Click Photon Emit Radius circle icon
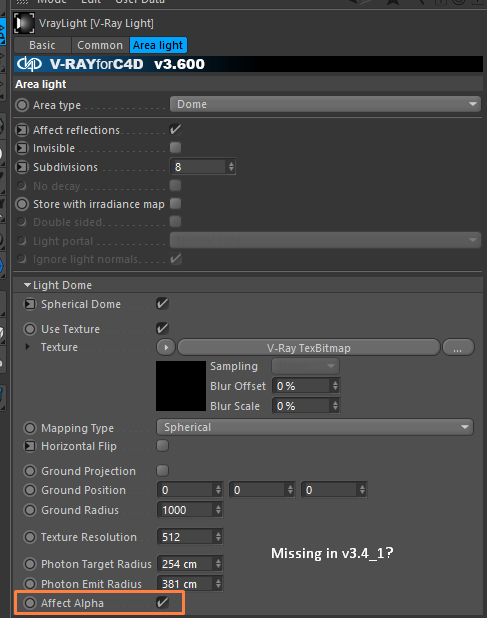 point(30,584)
